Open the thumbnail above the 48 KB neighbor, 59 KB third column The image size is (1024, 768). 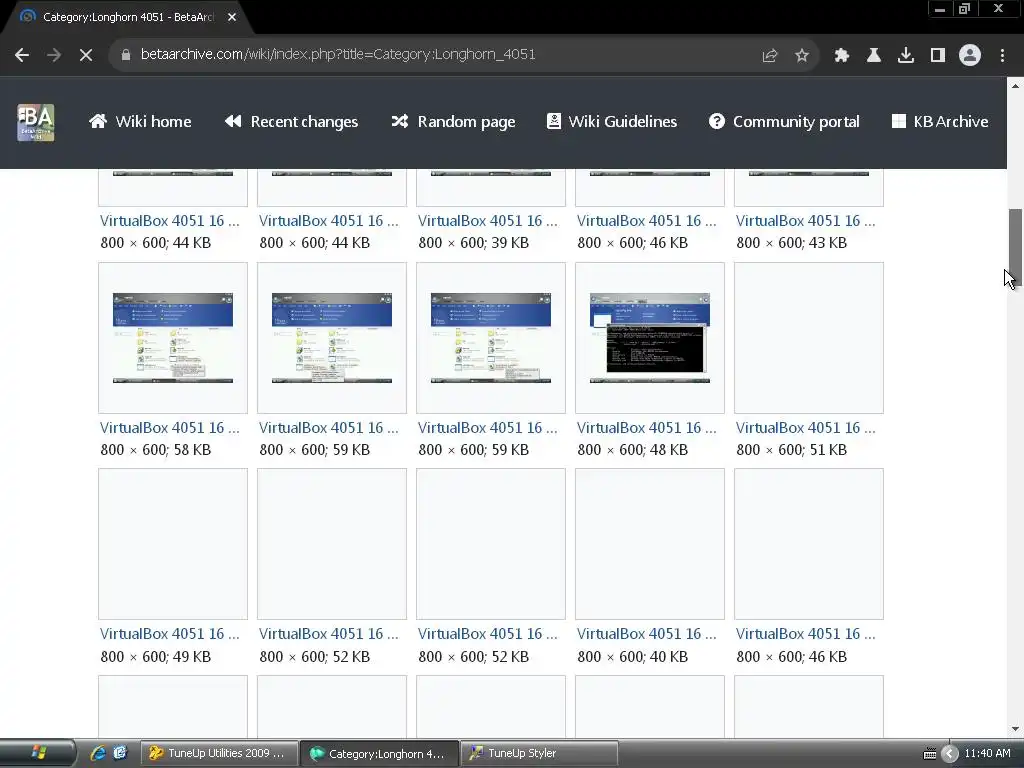click(491, 338)
